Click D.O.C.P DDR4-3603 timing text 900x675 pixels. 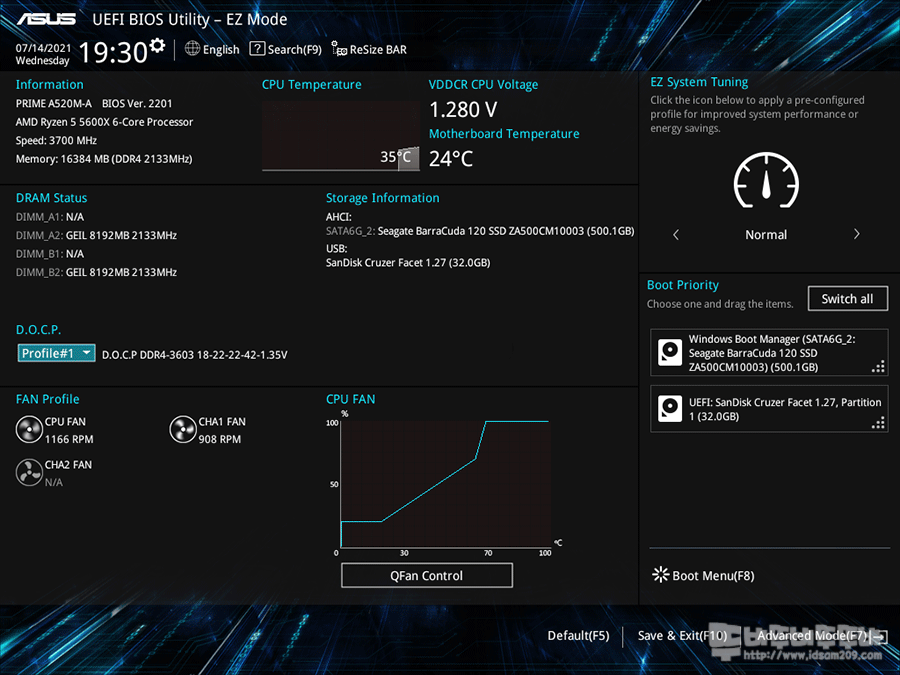pyautogui.click(x=194, y=355)
